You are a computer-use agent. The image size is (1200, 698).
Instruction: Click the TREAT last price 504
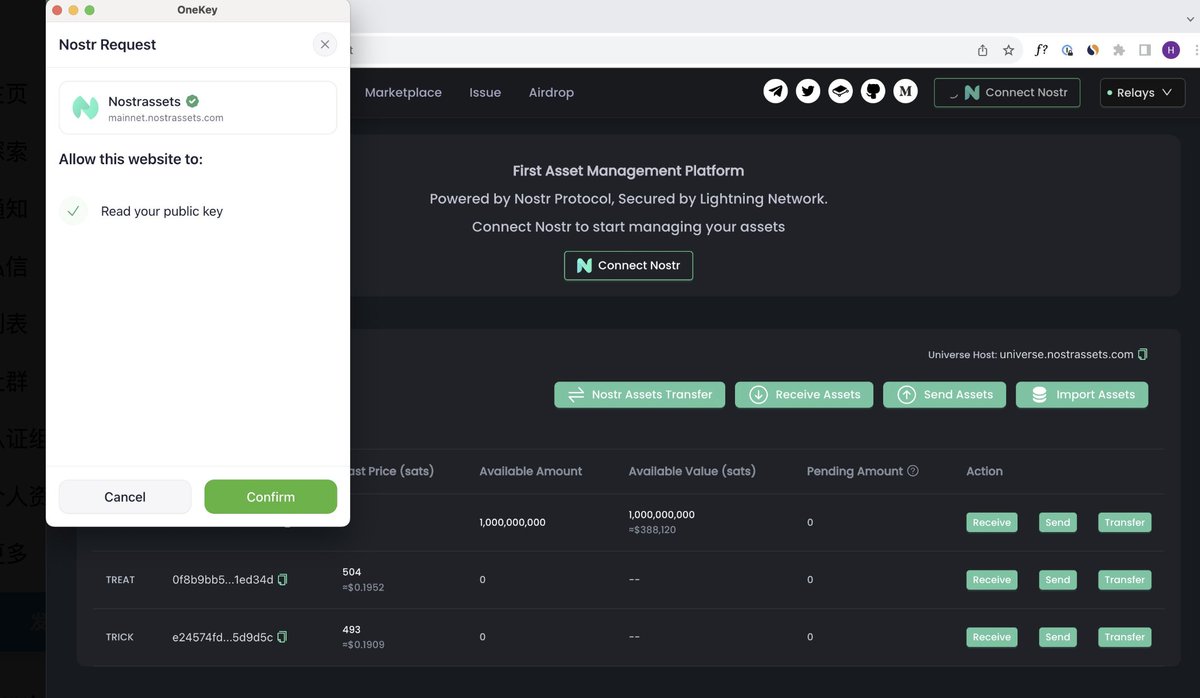click(x=352, y=573)
